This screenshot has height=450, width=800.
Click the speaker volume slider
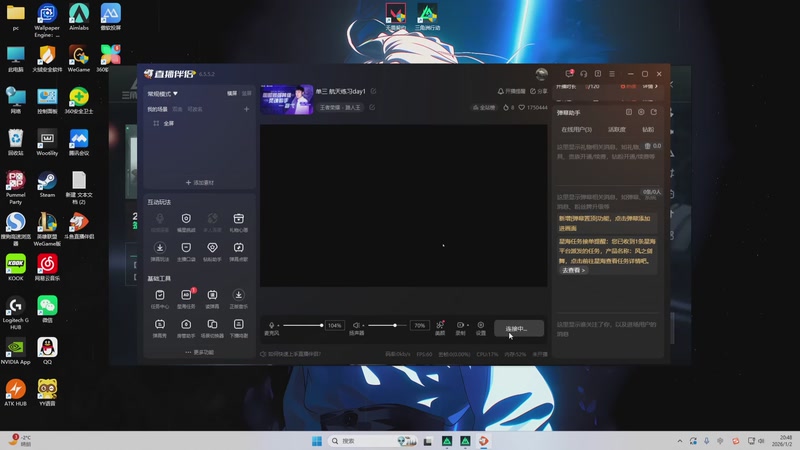(x=387, y=325)
